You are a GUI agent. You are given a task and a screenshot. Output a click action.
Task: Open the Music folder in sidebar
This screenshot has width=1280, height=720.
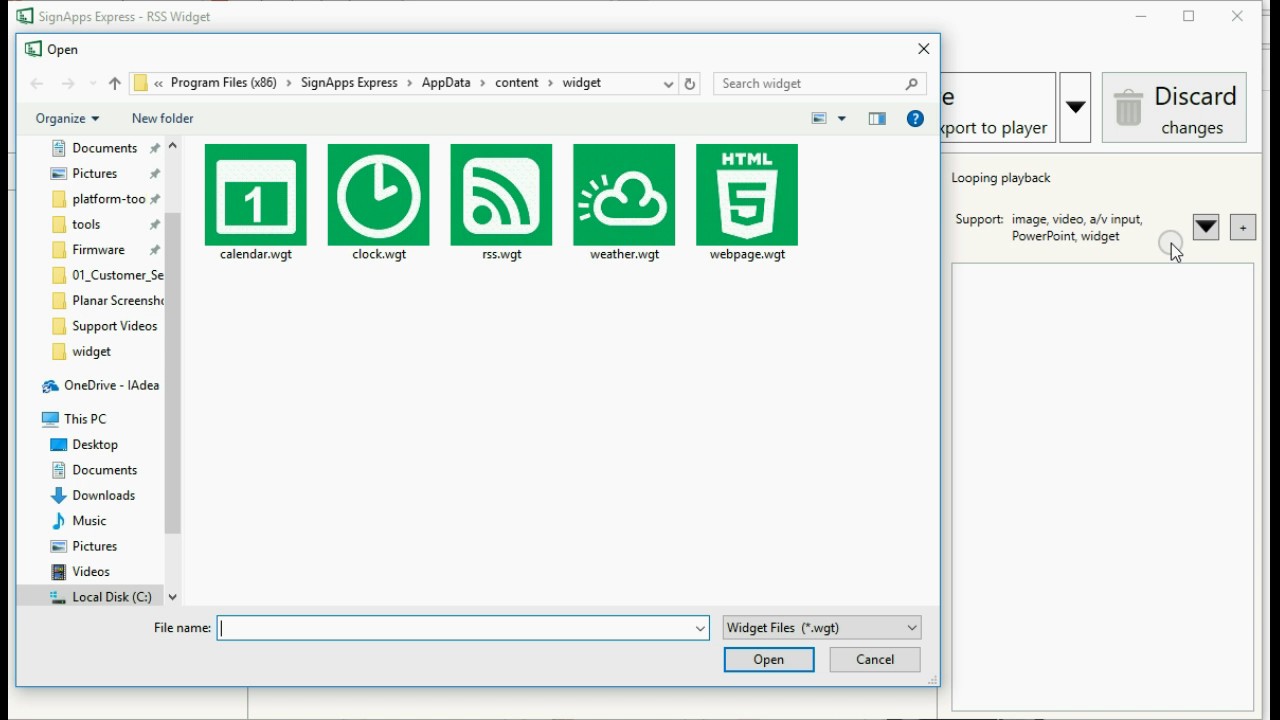point(89,521)
